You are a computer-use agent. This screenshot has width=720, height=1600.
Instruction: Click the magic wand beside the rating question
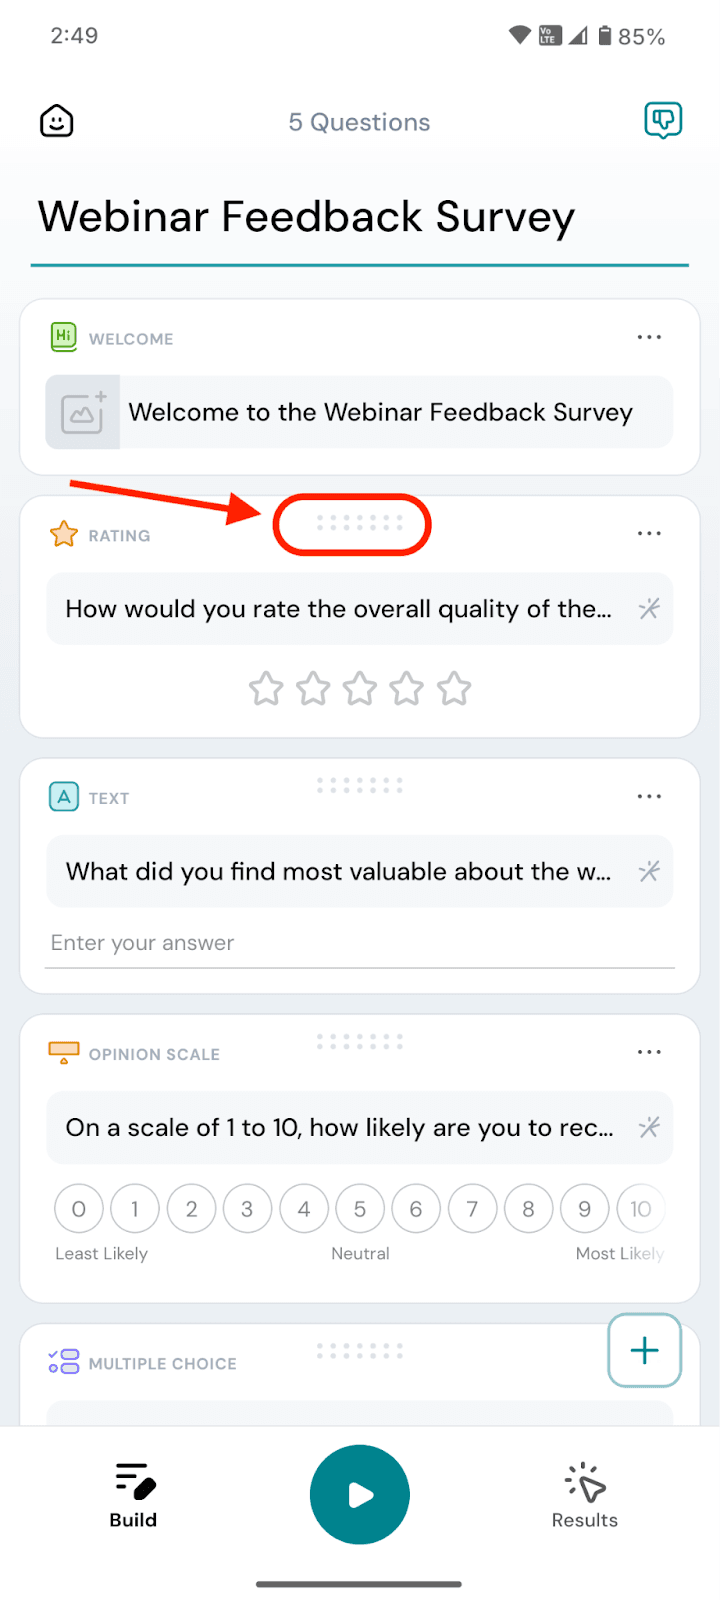pyautogui.click(x=649, y=608)
